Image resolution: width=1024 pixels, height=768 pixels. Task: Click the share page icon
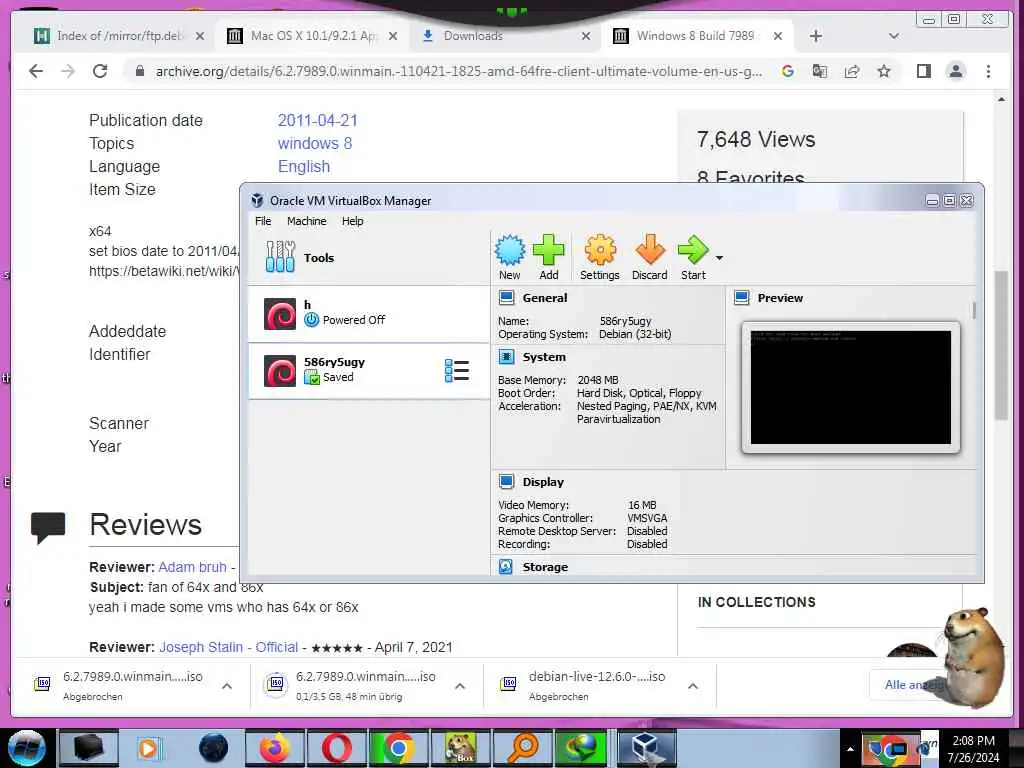852,71
